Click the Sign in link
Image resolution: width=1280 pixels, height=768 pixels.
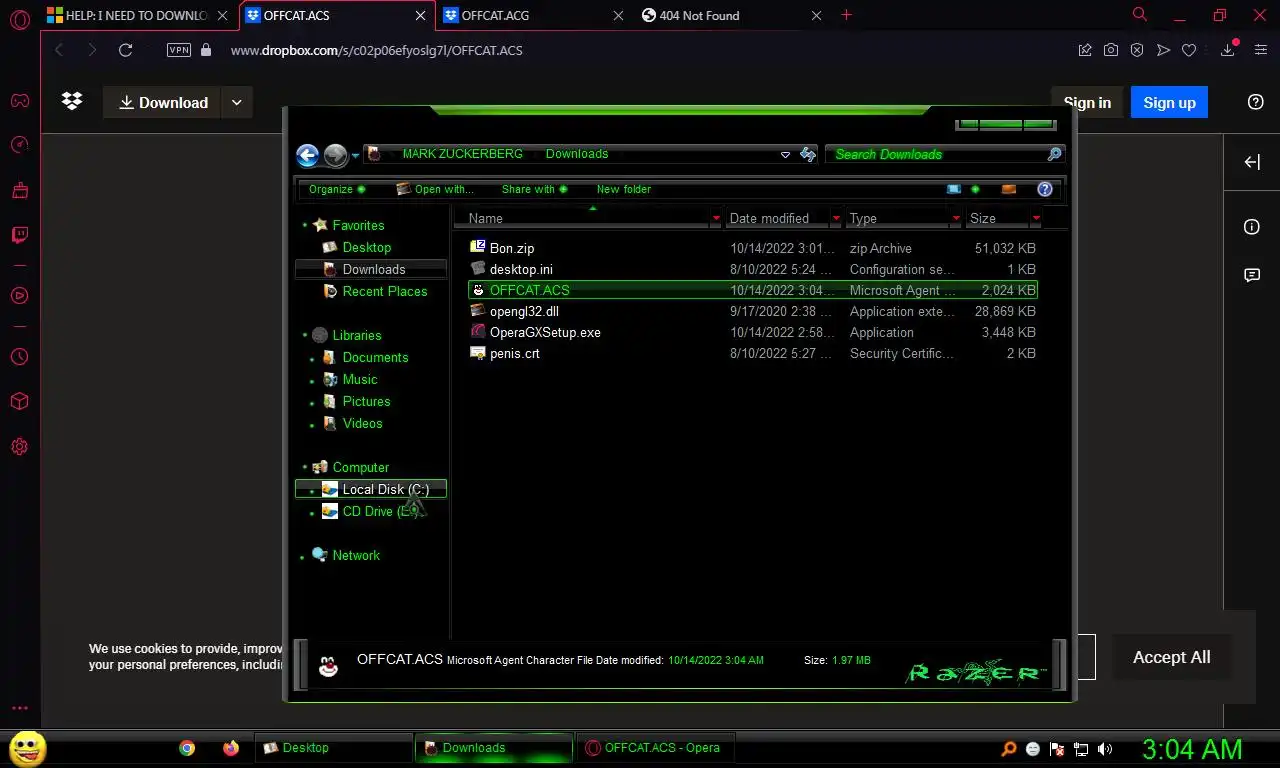1087,102
